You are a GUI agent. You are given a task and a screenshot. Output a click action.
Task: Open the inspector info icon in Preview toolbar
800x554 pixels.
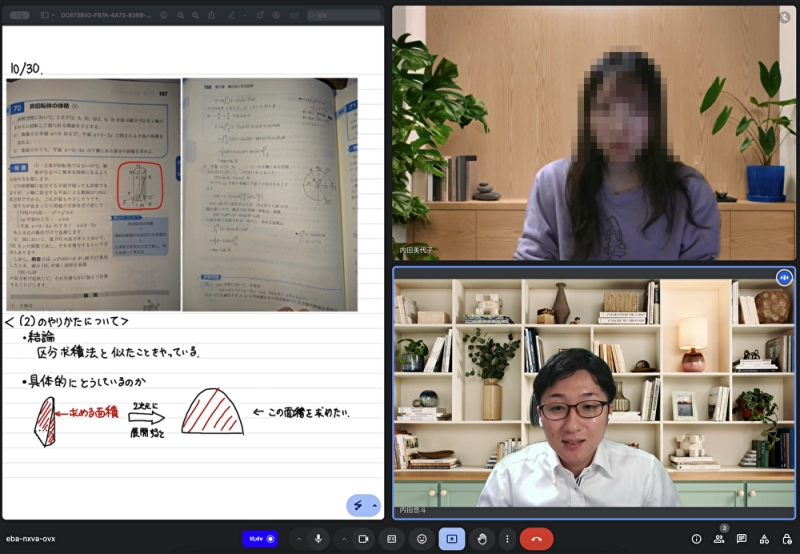coord(164,15)
